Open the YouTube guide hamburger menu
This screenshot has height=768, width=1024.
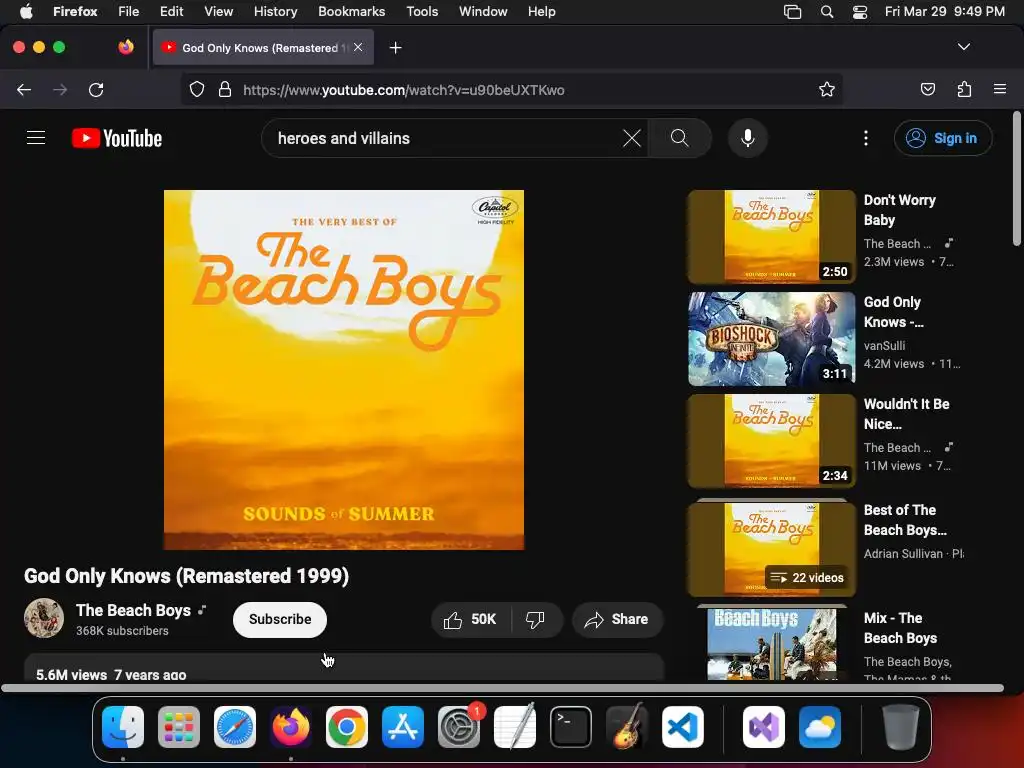point(36,138)
